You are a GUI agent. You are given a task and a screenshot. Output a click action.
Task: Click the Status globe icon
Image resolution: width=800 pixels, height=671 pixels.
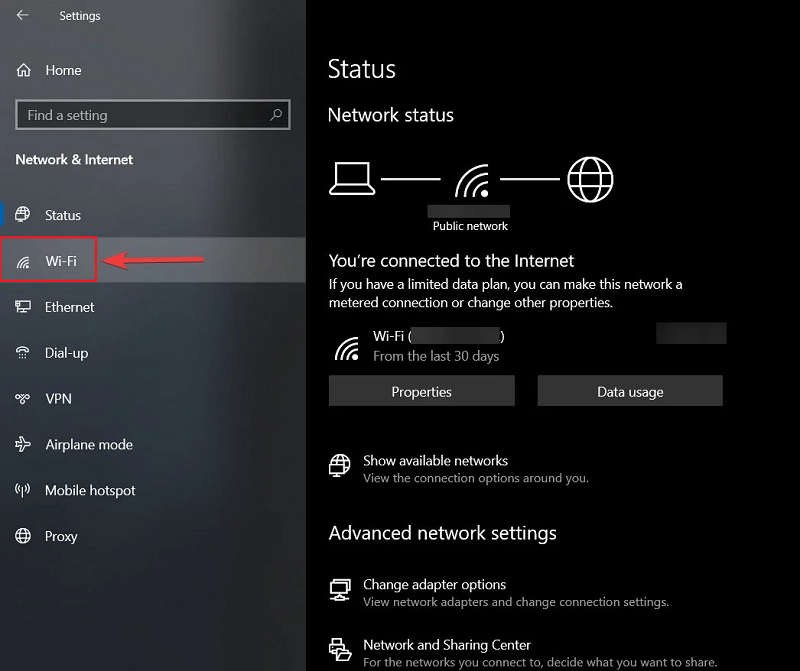tap(23, 215)
